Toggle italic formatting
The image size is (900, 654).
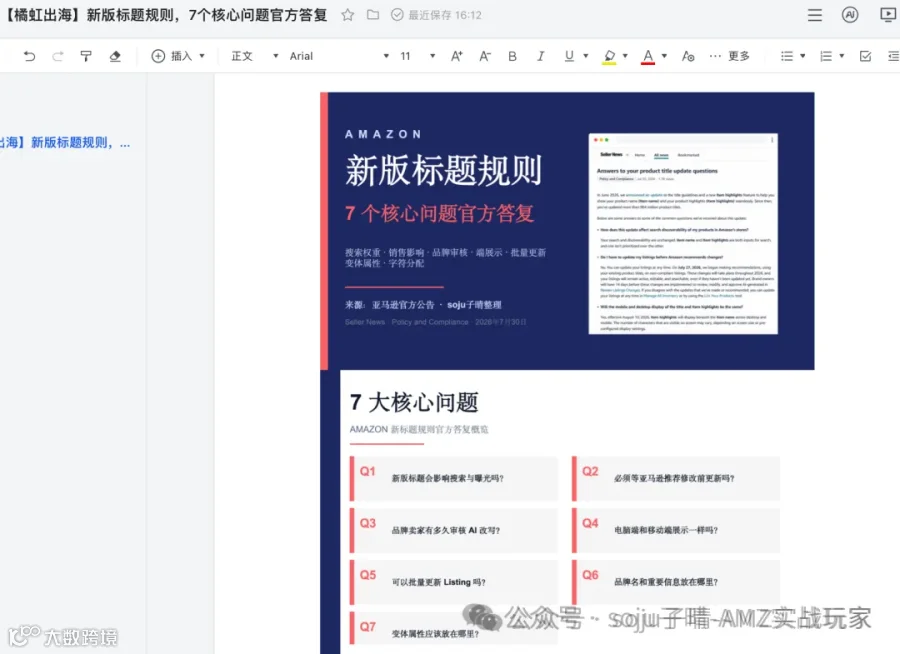pyautogui.click(x=540, y=56)
